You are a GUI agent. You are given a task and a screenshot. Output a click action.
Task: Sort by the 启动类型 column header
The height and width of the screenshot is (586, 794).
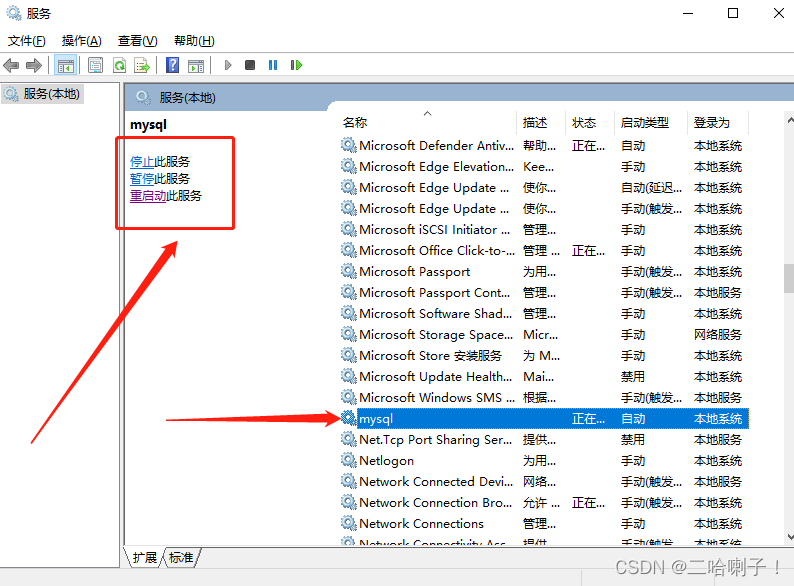coord(651,123)
